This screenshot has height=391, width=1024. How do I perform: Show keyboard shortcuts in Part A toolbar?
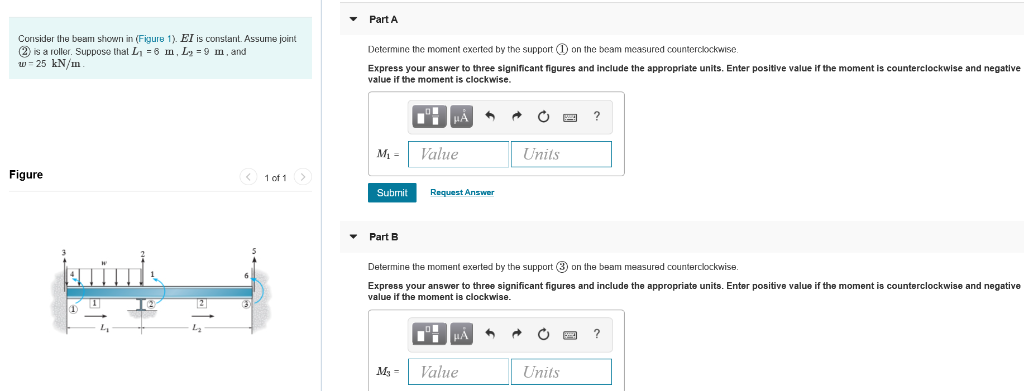570,117
